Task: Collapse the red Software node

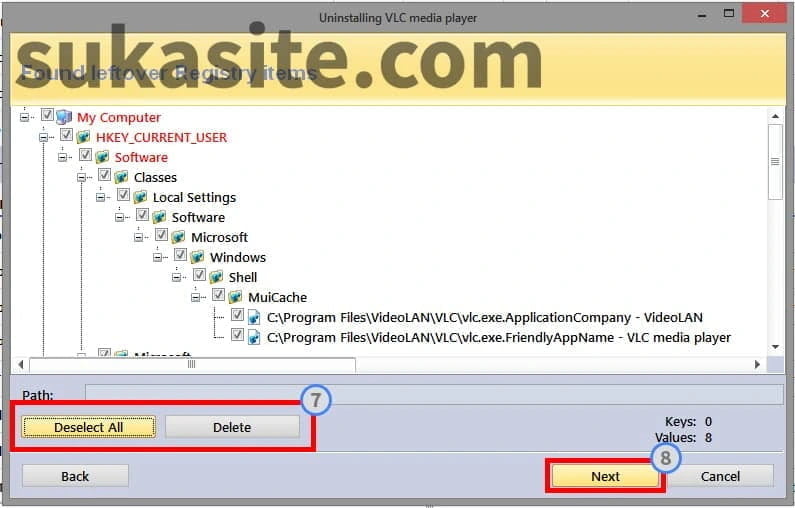Action: pyautogui.click(x=62, y=157)
